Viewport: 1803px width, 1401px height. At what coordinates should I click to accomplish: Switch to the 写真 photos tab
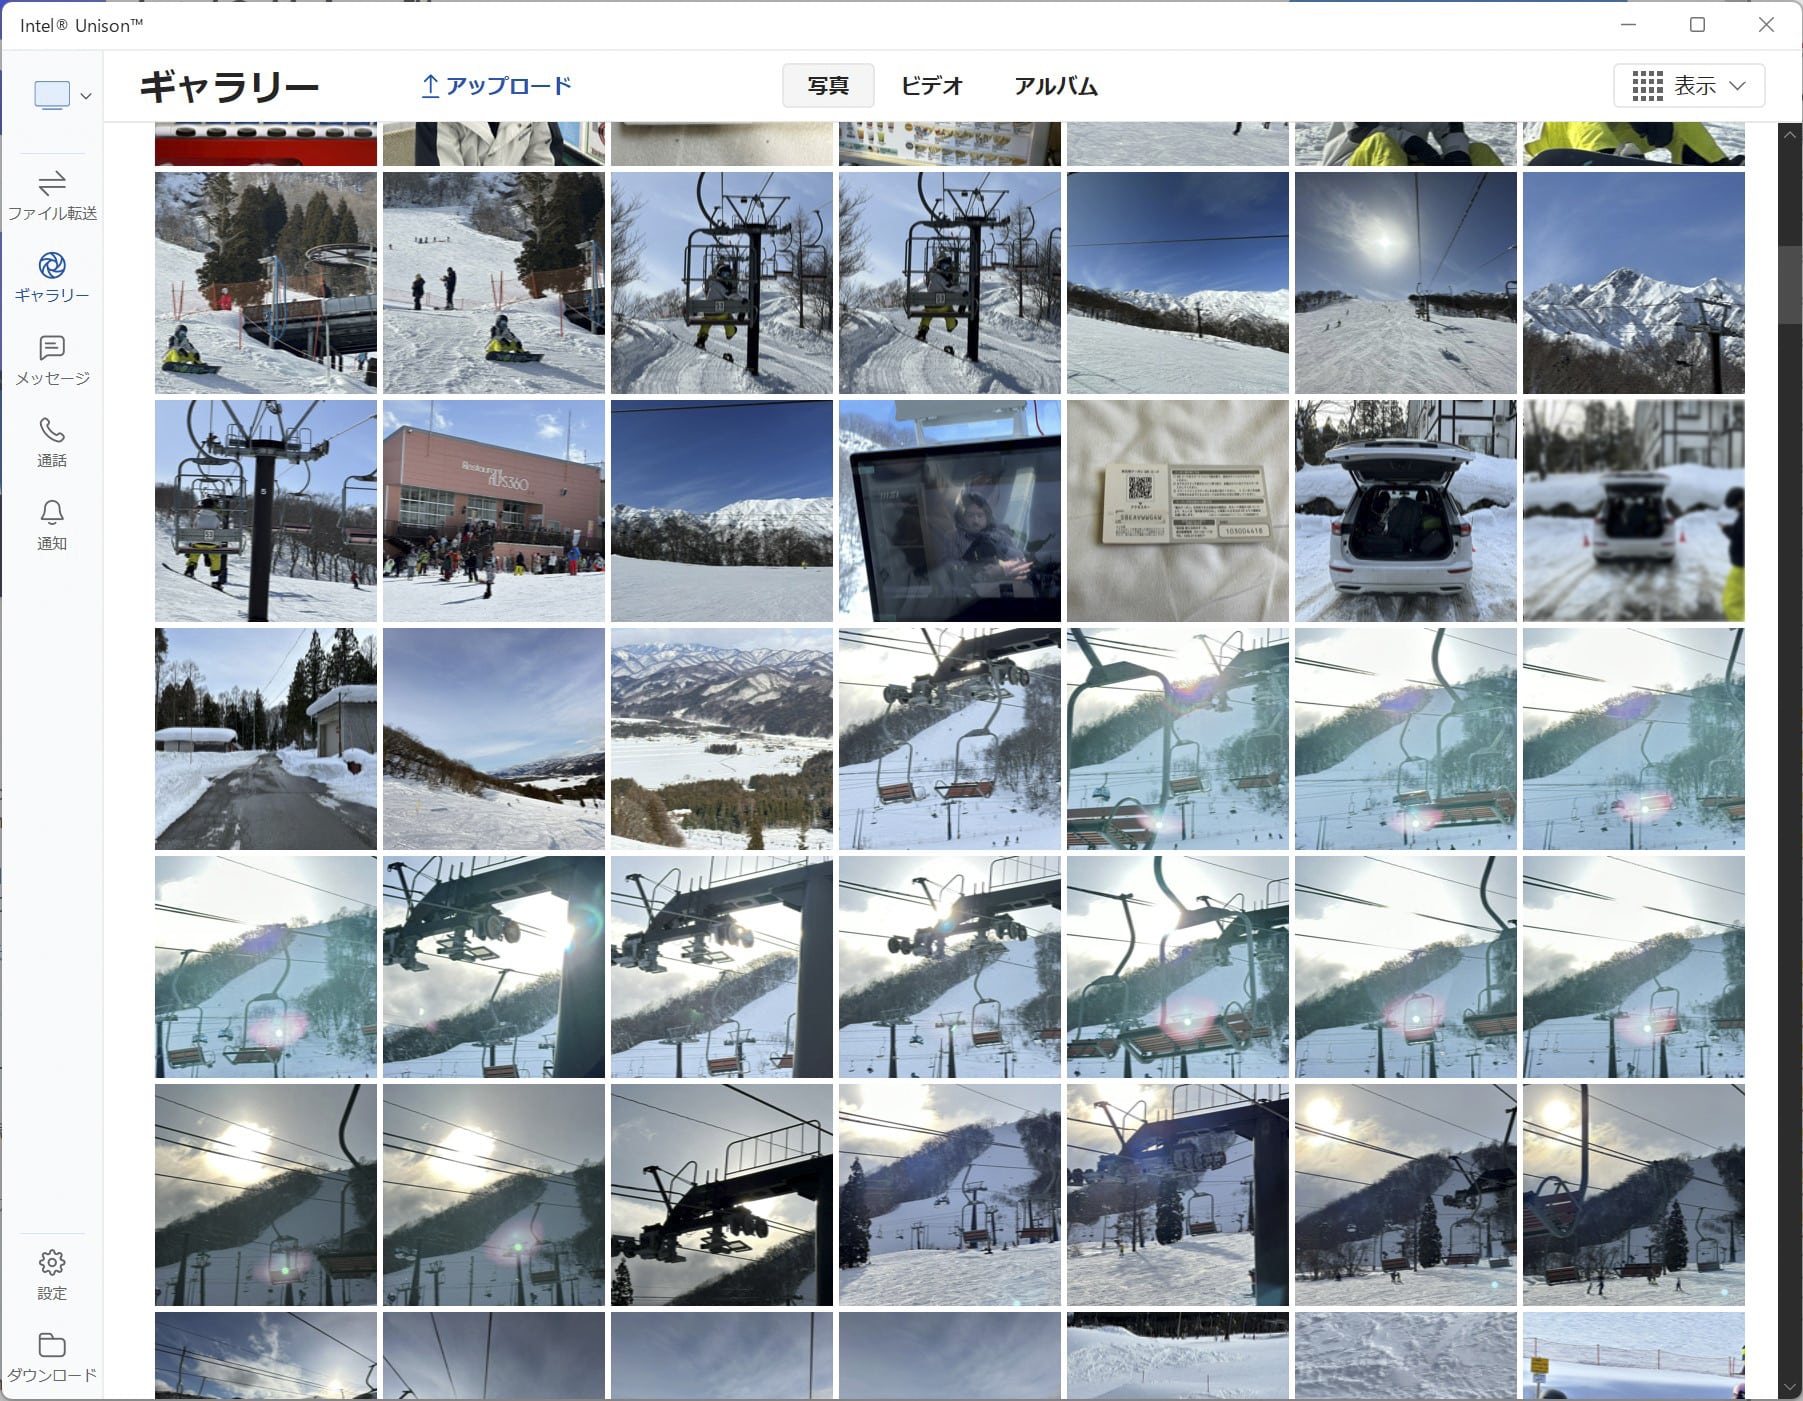(x=828, y=86)
